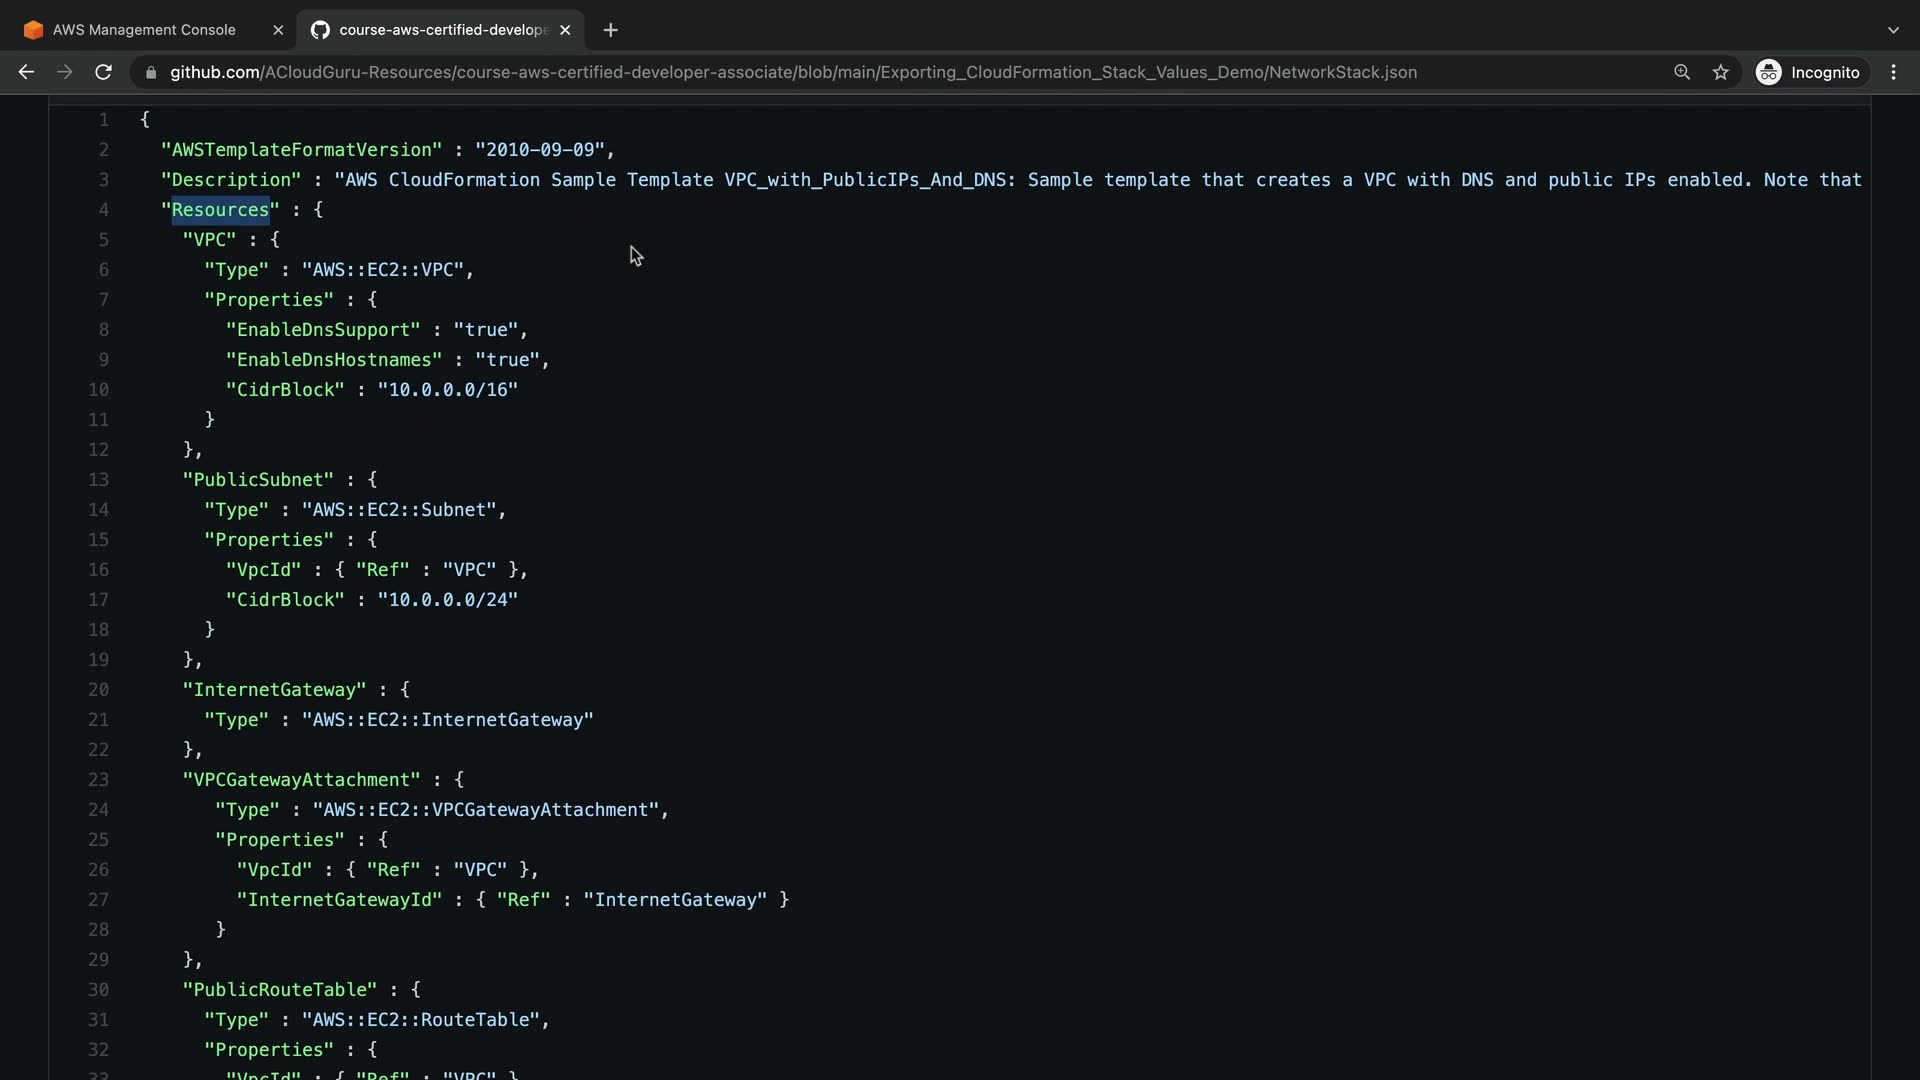1920x1080 pixels.
Task: Reload the current GitHub page
Action: pos(103,72)
